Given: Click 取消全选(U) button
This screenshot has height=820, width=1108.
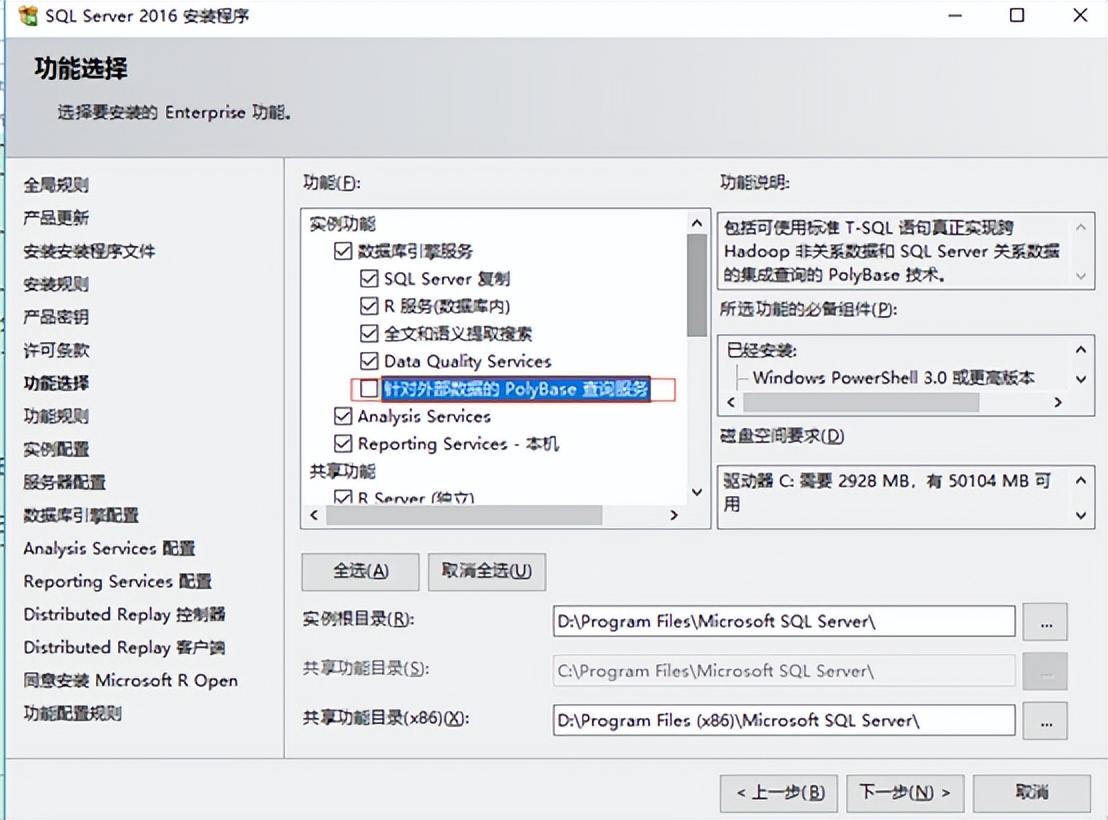Looking at the screenshot, I should [x=487, y=571].
